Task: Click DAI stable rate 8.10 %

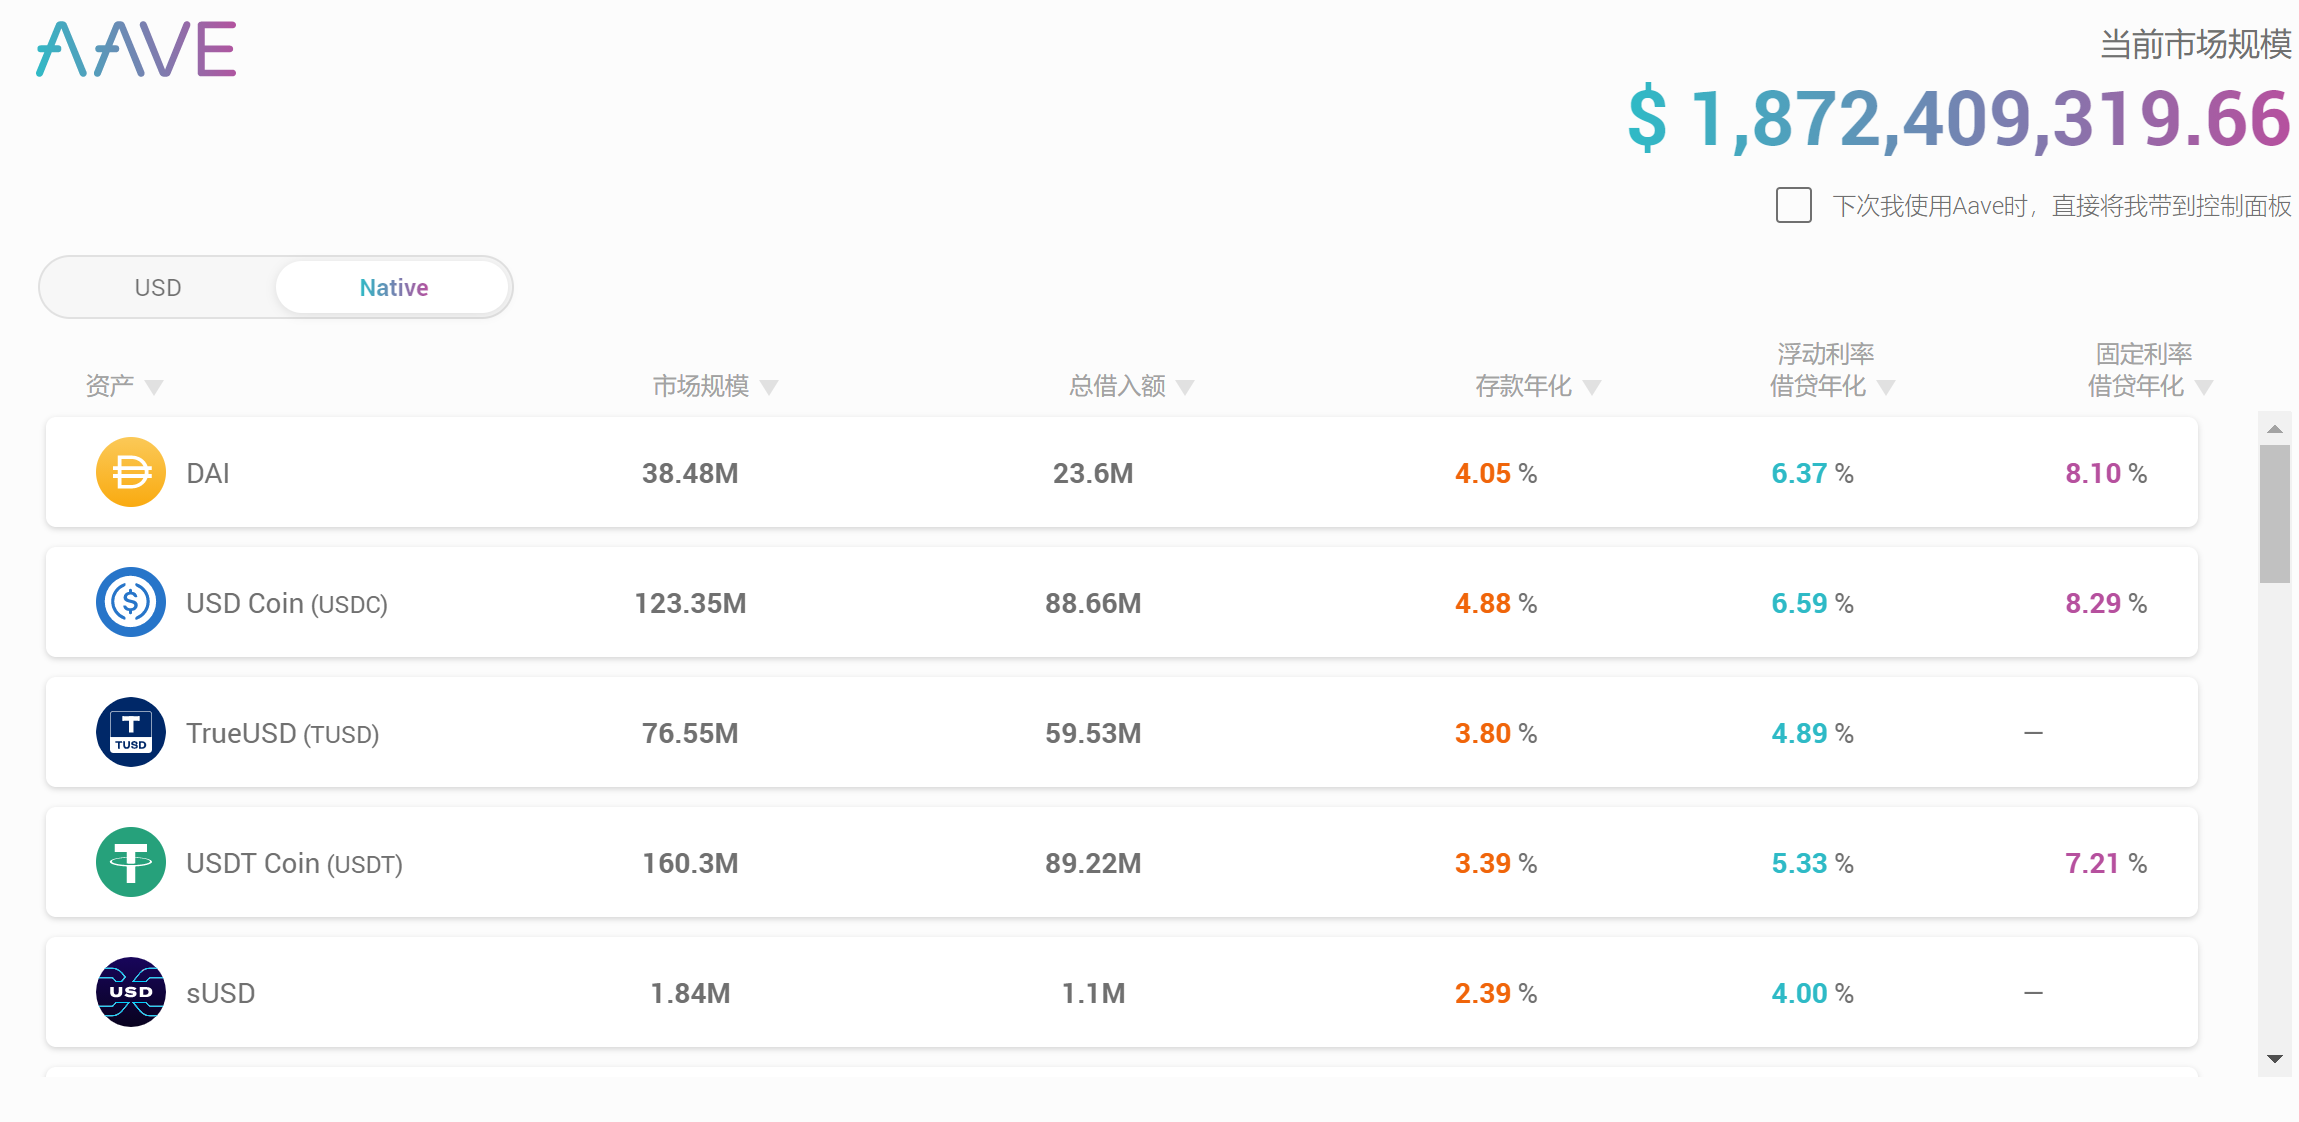Action: (2106, 473)
